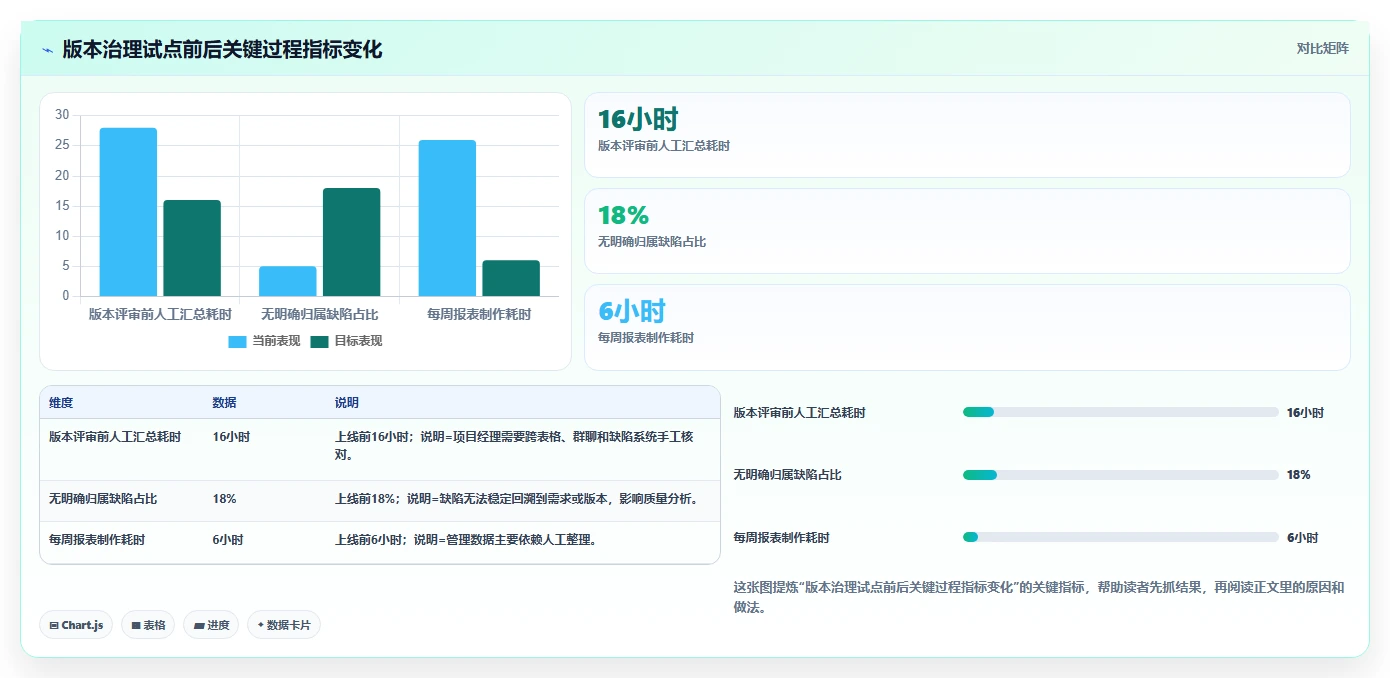The width and height of the screenshot is (1390, 678).
Task: Click the 维度 column header
Action: click(x=61, y=403)
